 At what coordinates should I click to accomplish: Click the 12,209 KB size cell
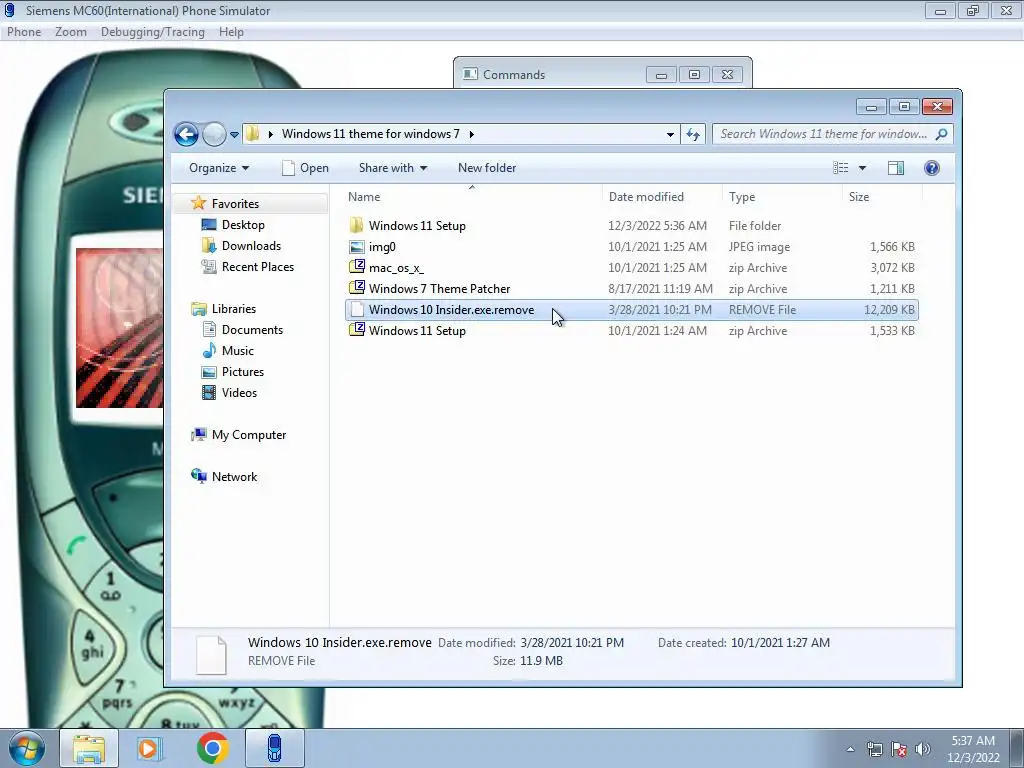tap(889, 310)
